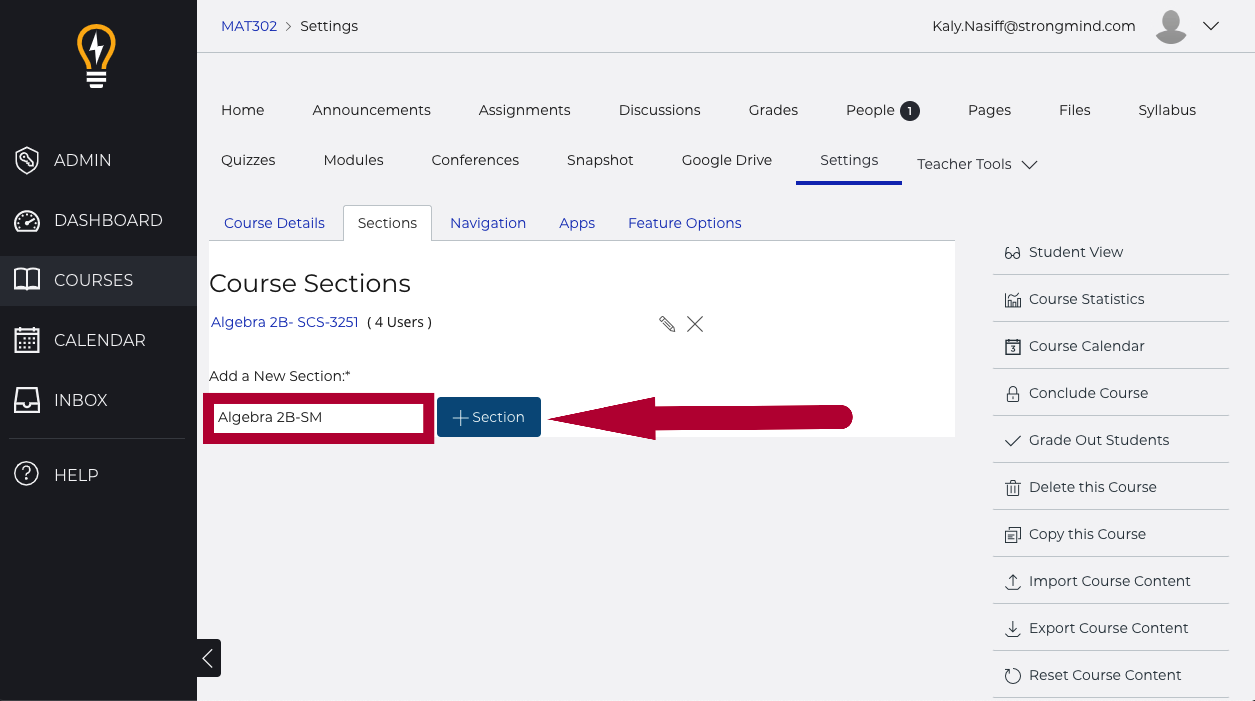Click Course Statistics link text

(x=1087, y=299)
